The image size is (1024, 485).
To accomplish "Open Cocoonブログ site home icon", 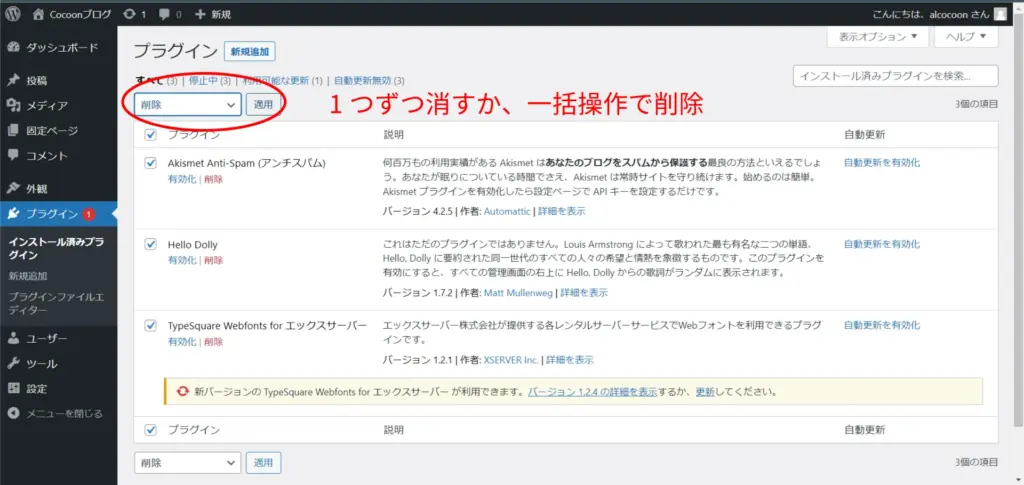I will pos(39,14).
